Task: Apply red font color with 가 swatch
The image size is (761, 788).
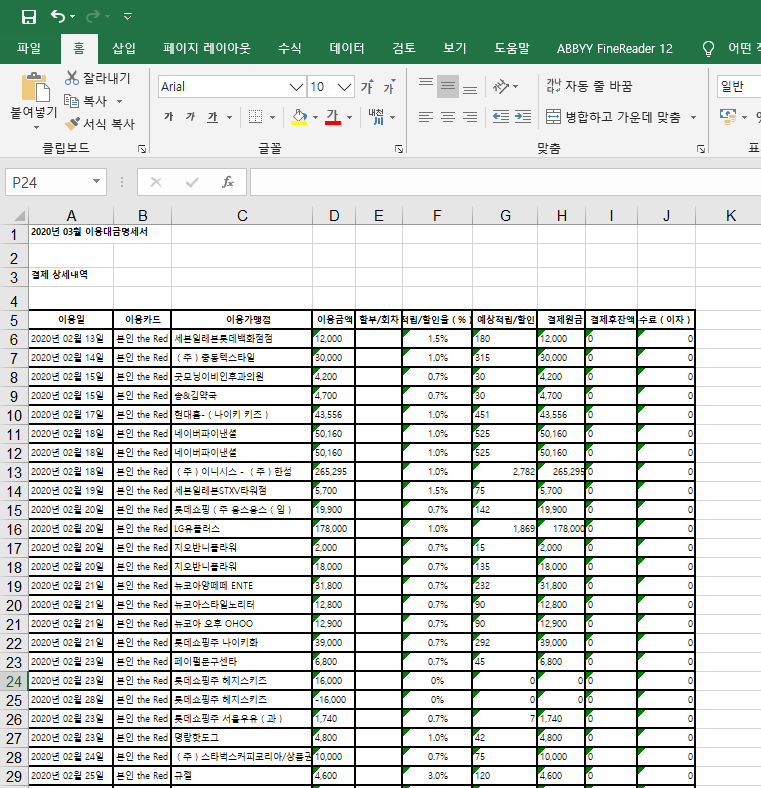Action: tap(333, 117)
